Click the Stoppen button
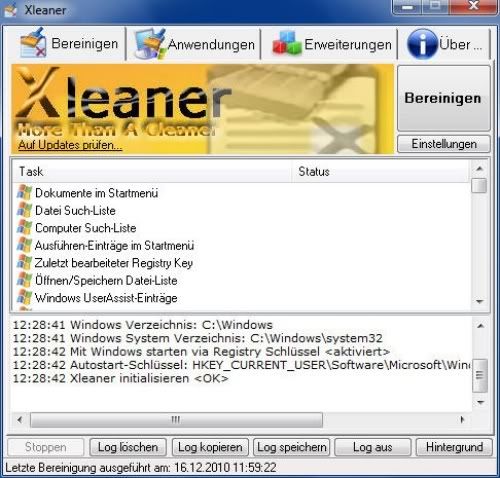The image size is (500, 478). coord(46,447)
